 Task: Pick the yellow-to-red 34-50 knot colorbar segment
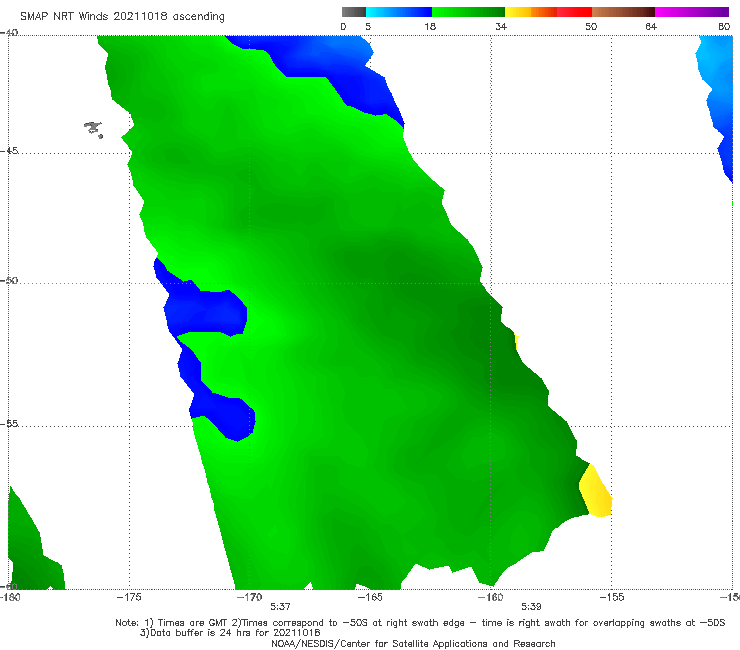548,12
